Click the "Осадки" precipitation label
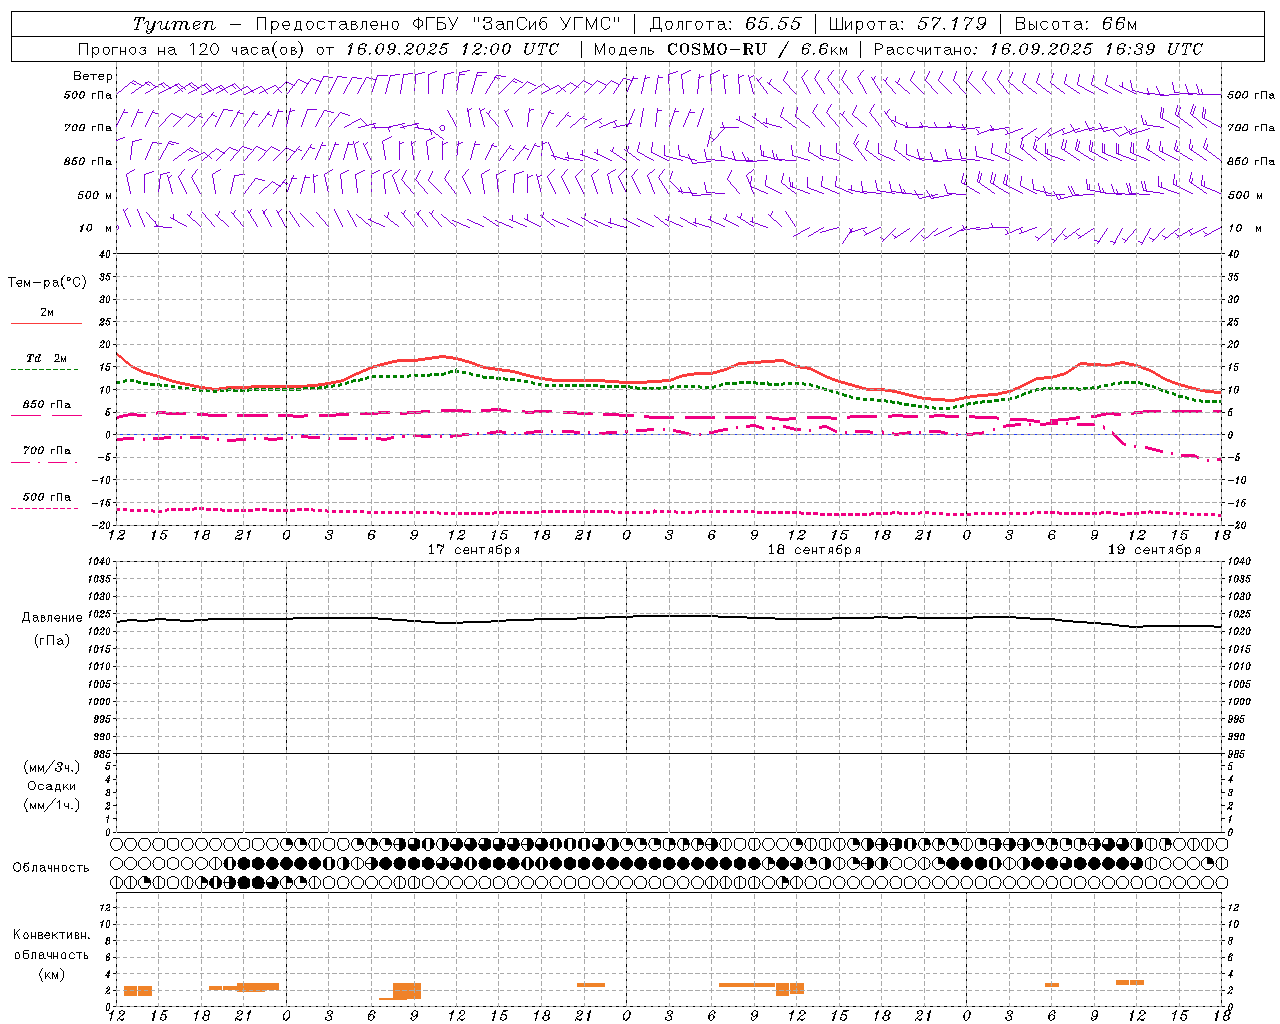 [x=52, y=786]
